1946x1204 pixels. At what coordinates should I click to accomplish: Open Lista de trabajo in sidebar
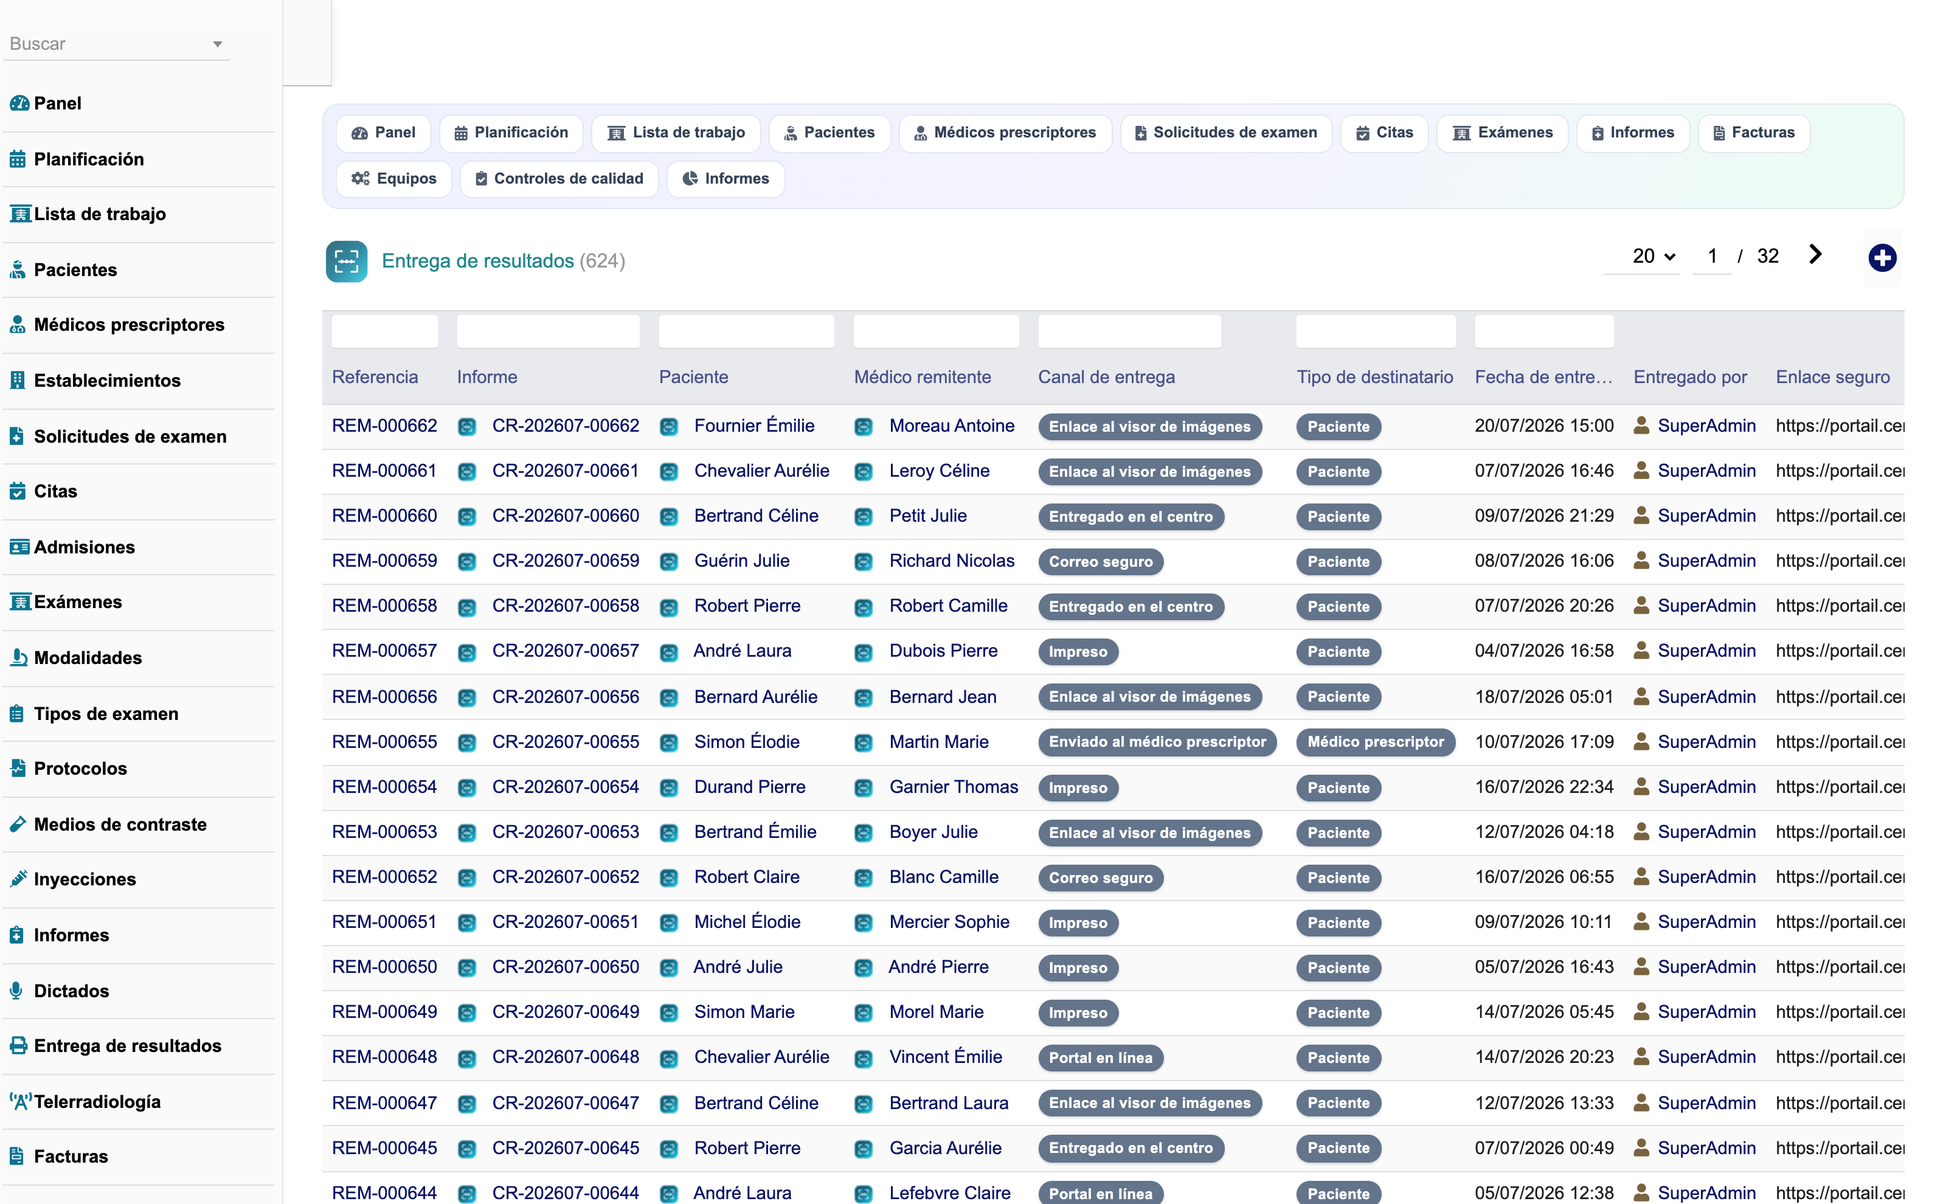point(99,214)
